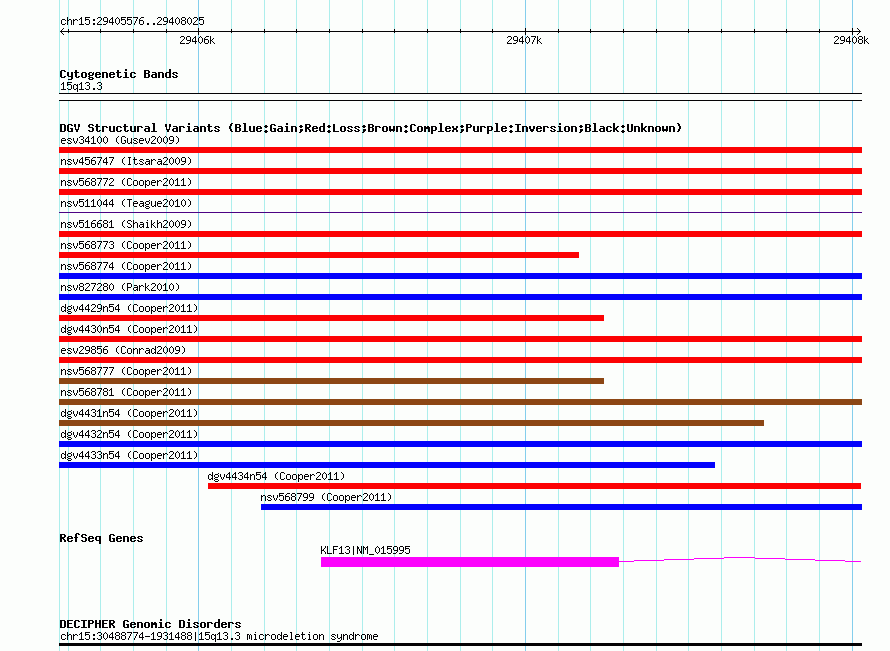Select the nsv568773 (Cooper2011) label
The height and width of the screenshot is (651, 890).
pyautogui.click(x=126, y=245)
